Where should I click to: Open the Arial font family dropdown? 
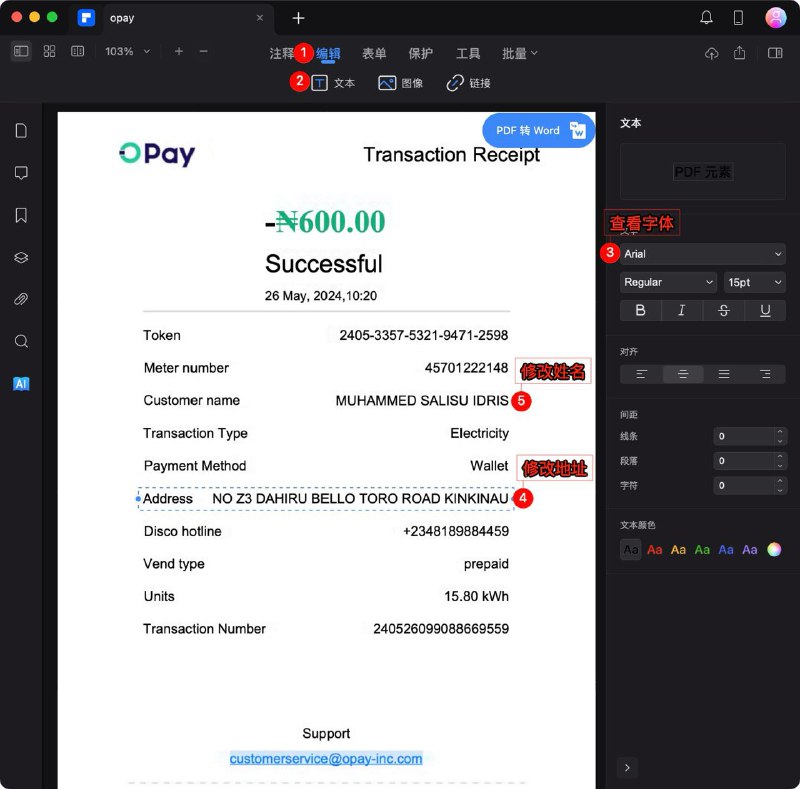tap(701, 254)
